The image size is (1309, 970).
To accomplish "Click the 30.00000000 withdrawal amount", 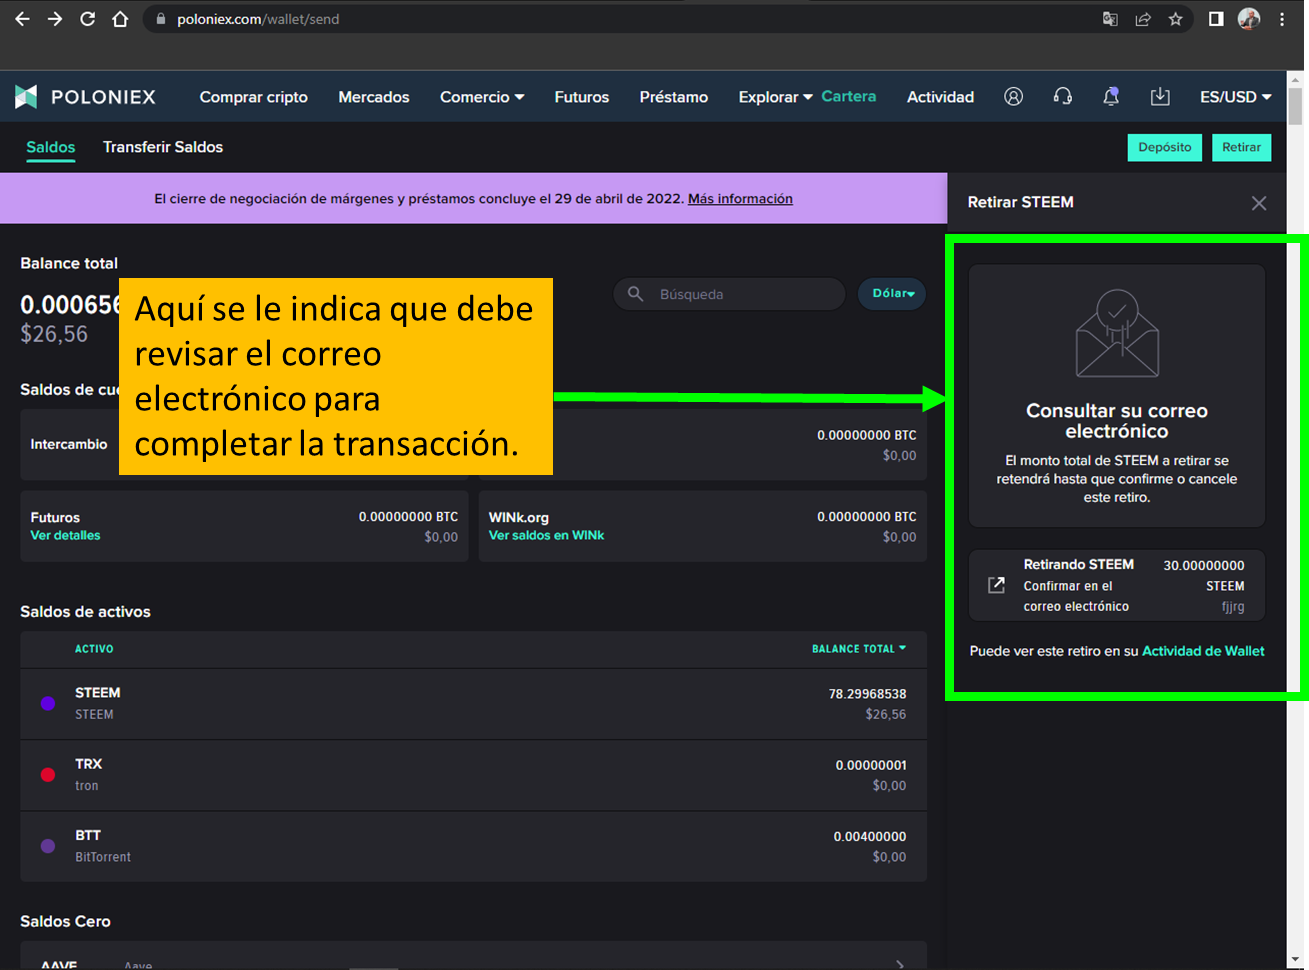I will pos(1204,566).
